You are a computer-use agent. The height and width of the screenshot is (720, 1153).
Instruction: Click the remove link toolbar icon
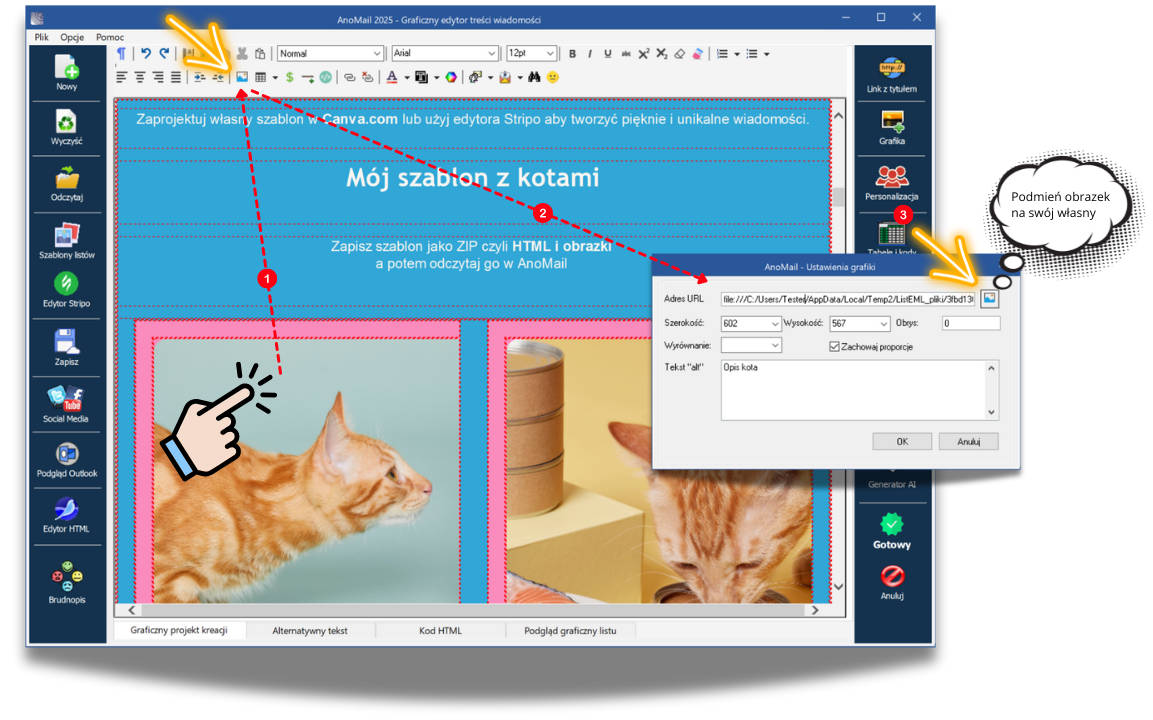pyautogui.click(x=368, y=76)
